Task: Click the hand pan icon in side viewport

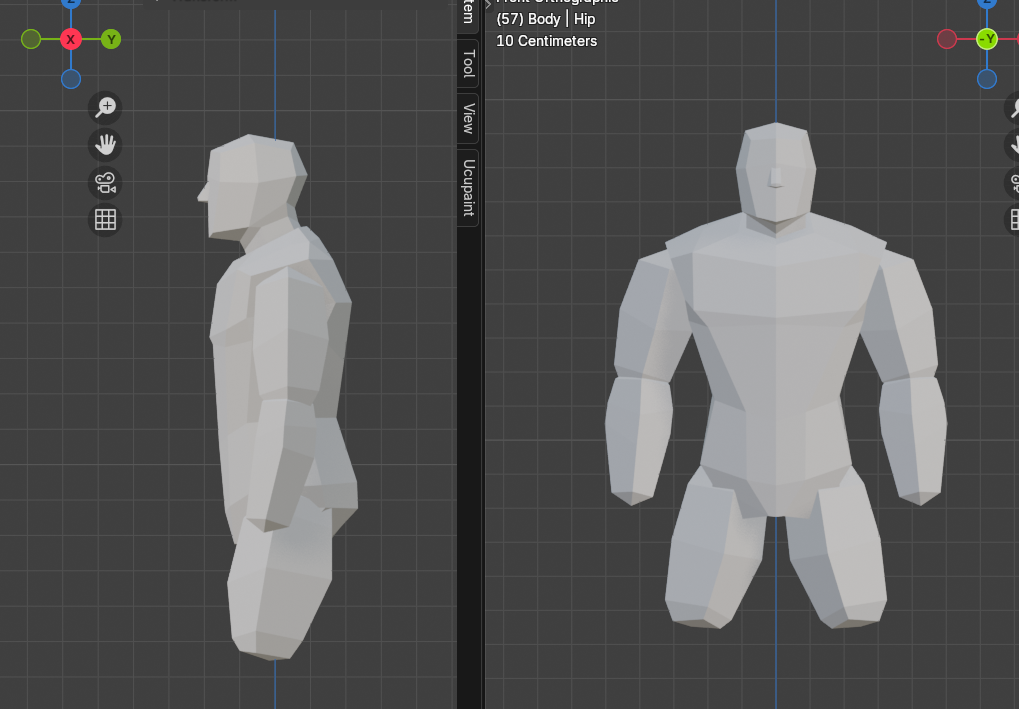Action: click(x=105, y=145)
